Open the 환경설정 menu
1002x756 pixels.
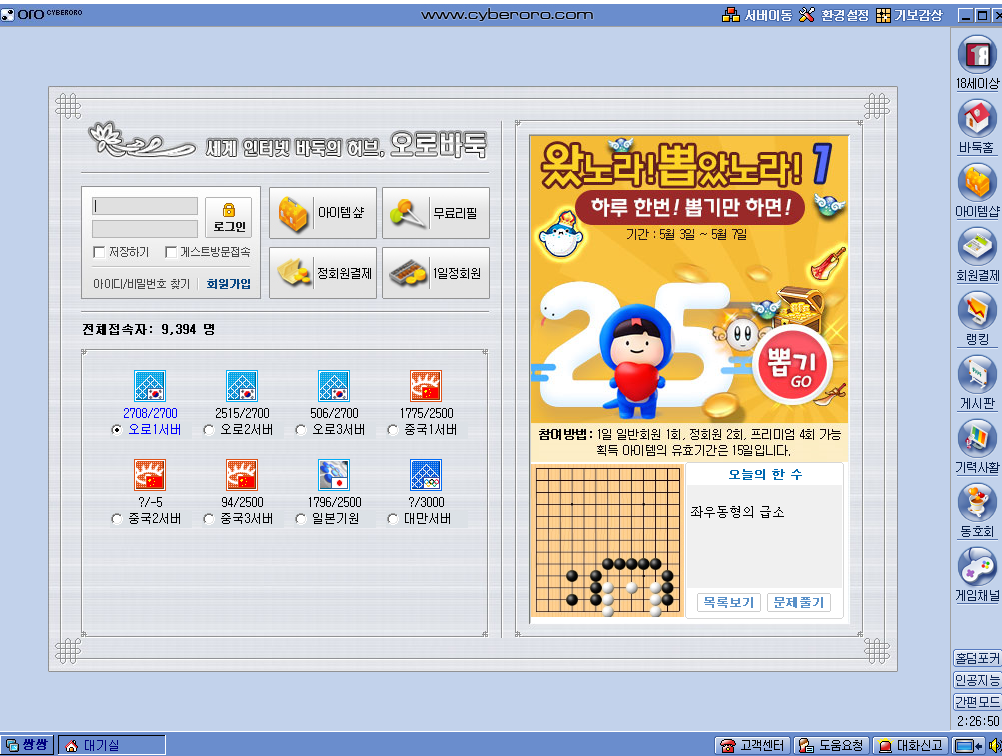[834, 15]
